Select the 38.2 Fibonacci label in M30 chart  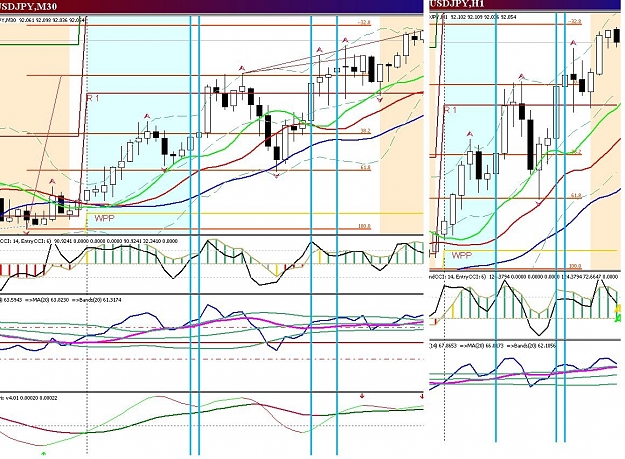[x=366, y=131]
